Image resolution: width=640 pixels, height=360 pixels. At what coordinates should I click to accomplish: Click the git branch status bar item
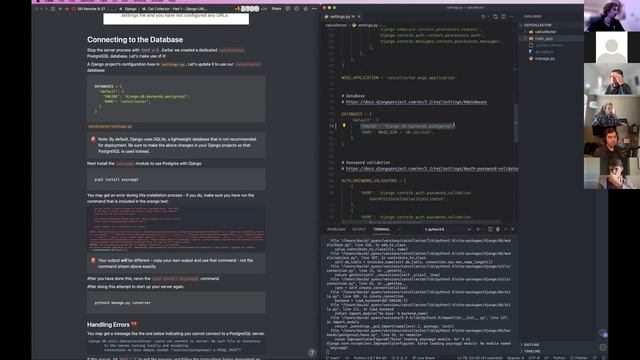tap(333, 358)
